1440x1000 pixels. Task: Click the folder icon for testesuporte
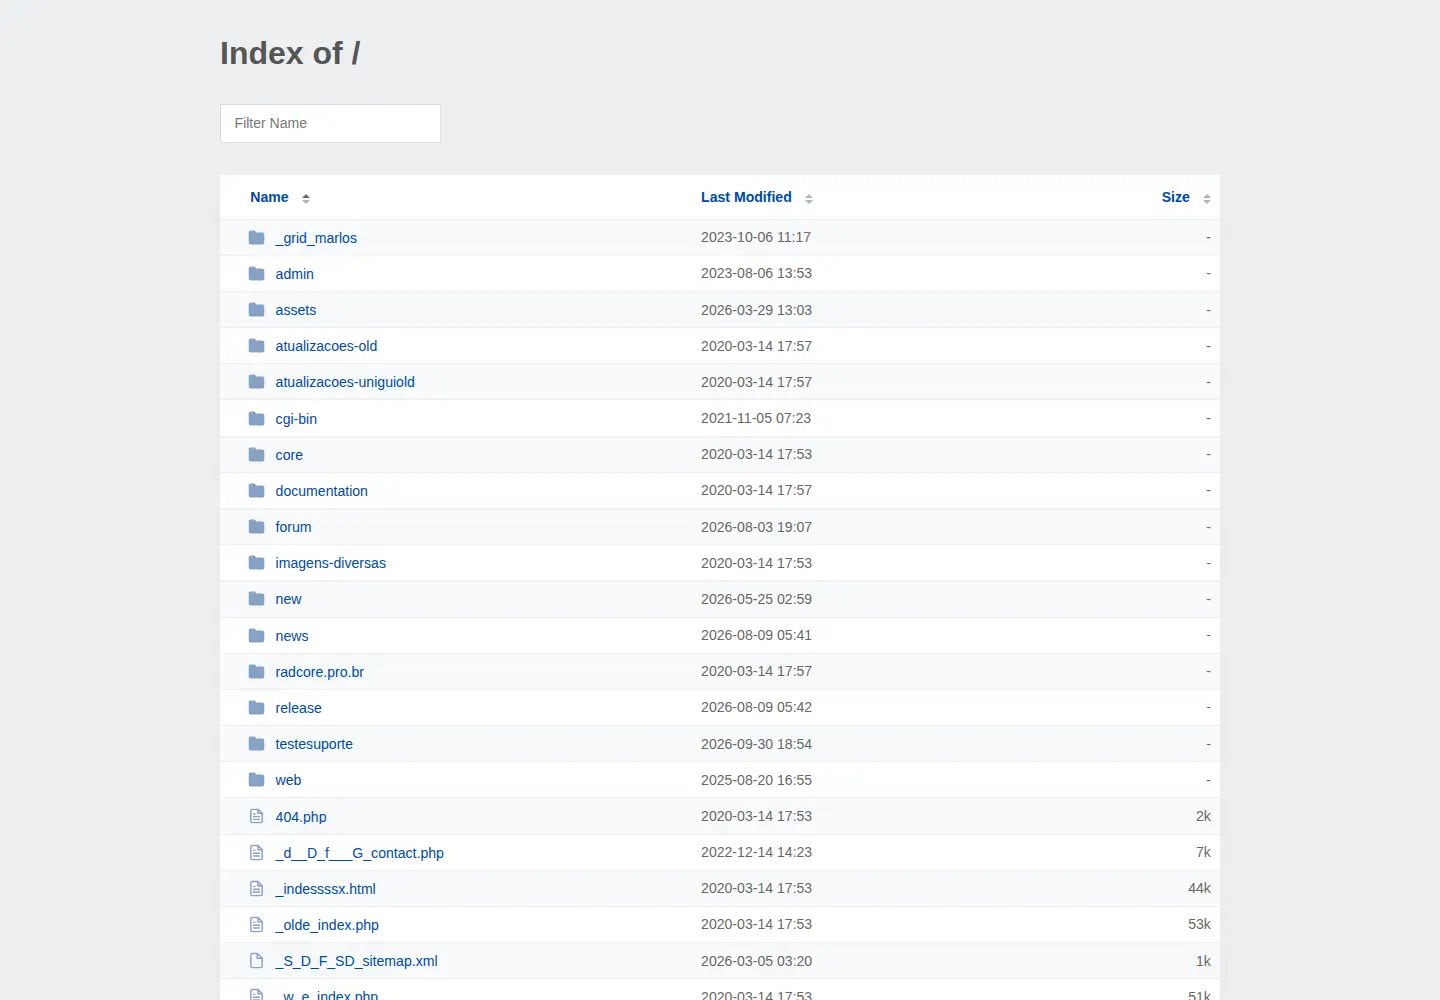257,744
